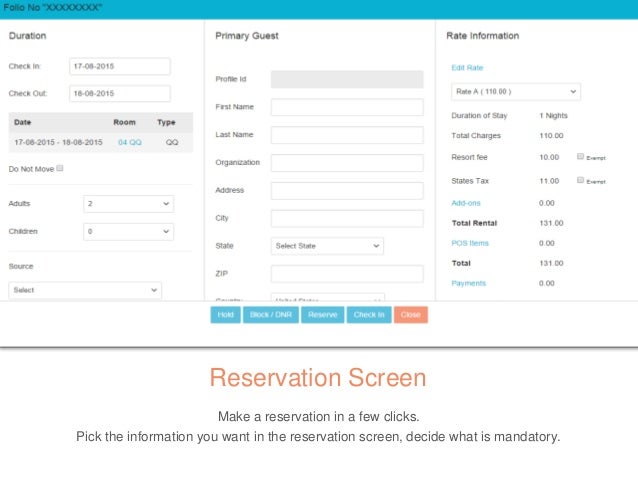The height and width of the screenshot is (479, 638).
Task: Click the City input field
Action: pos(347,219)
